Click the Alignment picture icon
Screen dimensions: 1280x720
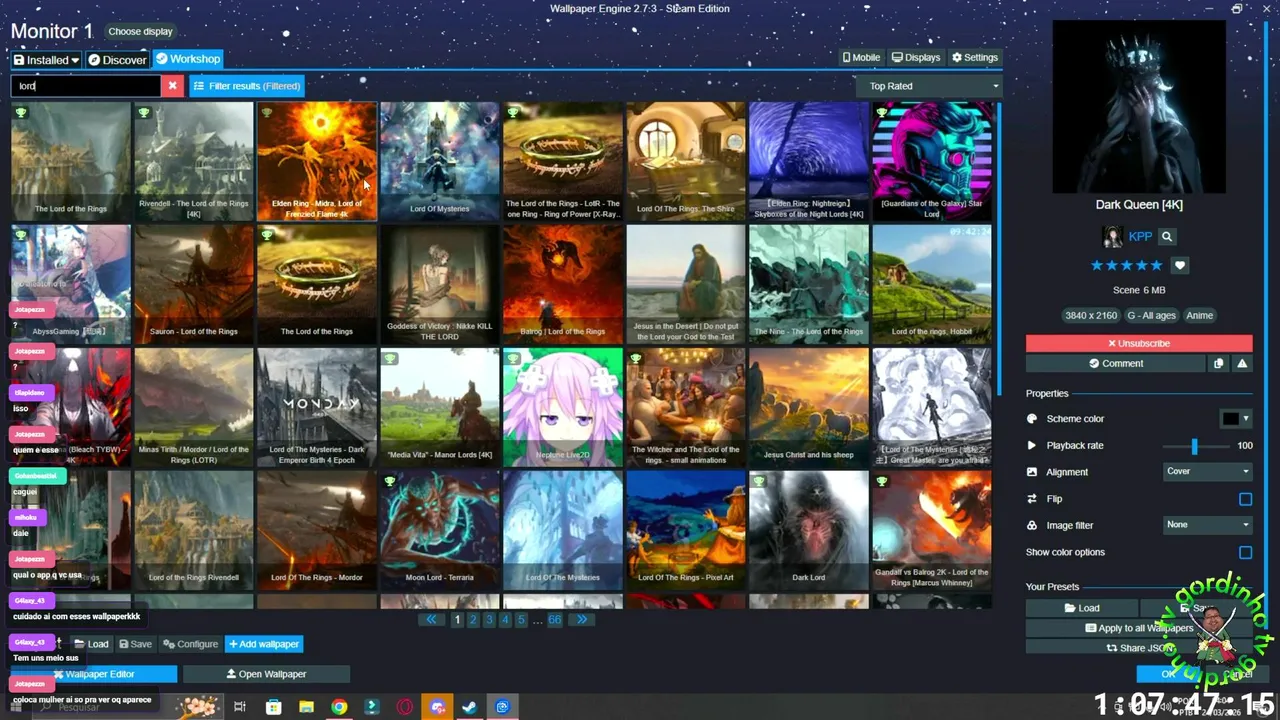tap(1032, 472)
